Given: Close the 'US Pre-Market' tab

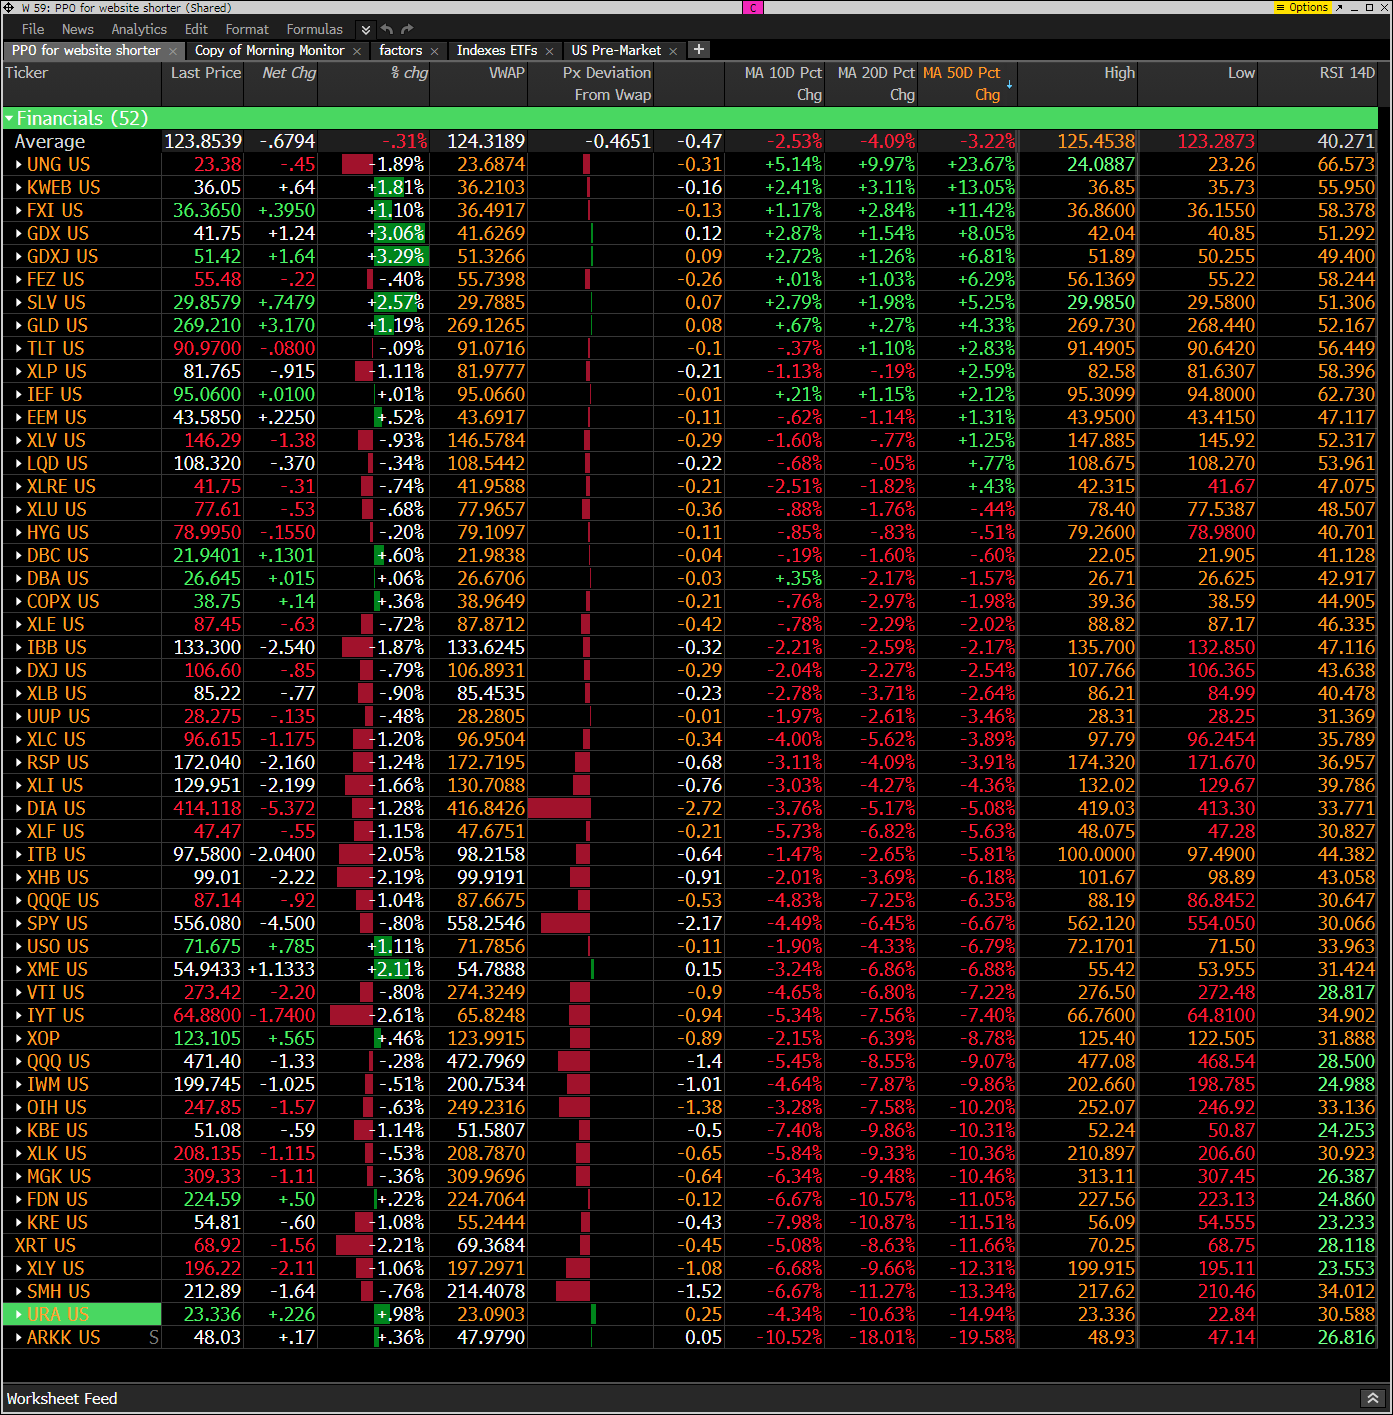Looking at the screenshot, I should [673, 51].
